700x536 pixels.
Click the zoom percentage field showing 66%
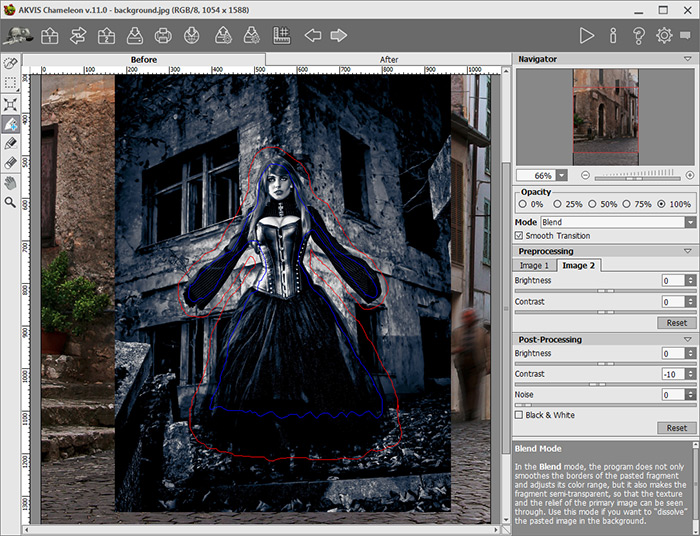537,175
